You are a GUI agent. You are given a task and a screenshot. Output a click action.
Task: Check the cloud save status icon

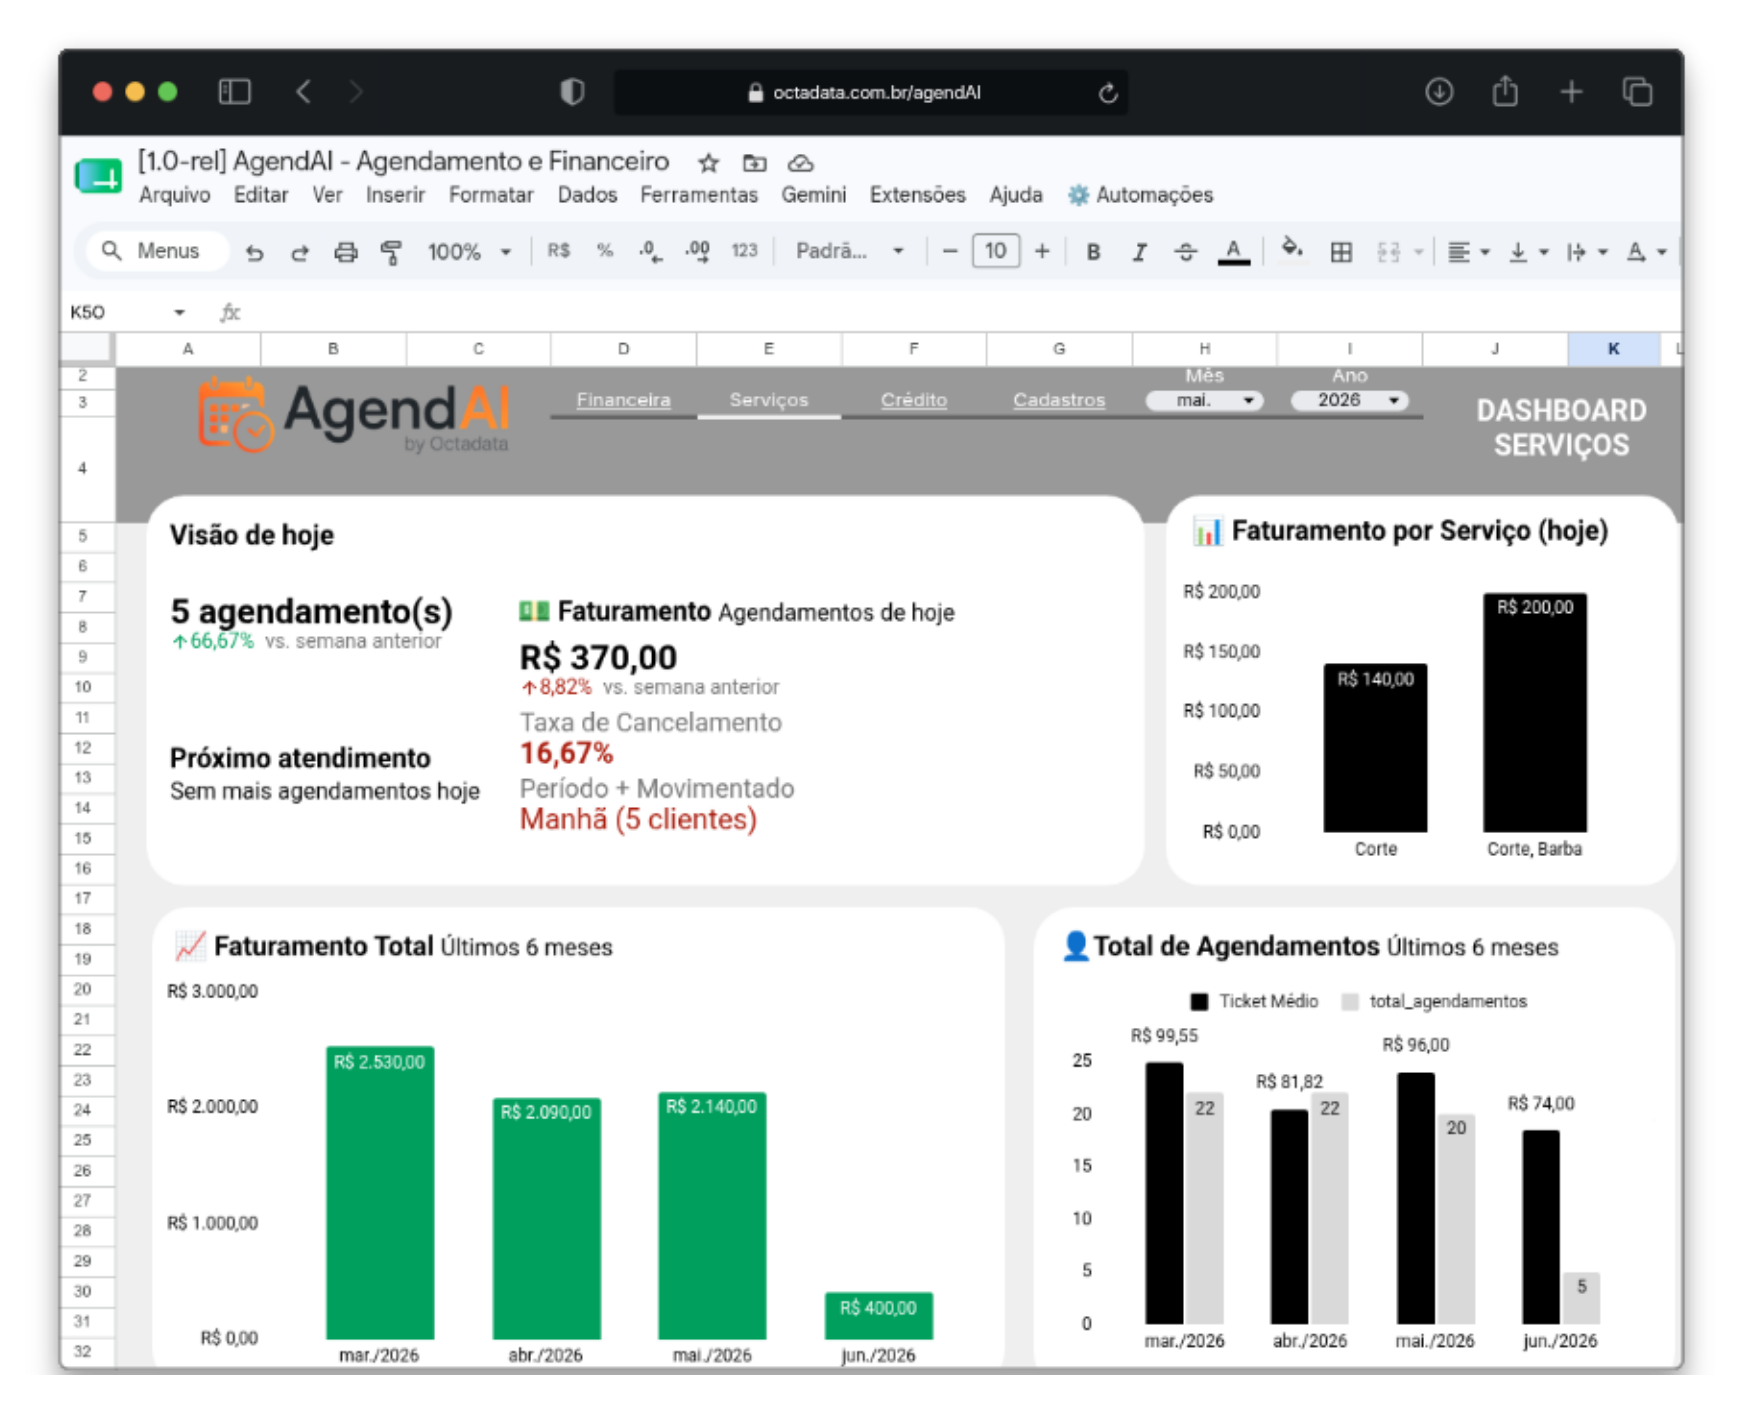[x=801, y=163]
